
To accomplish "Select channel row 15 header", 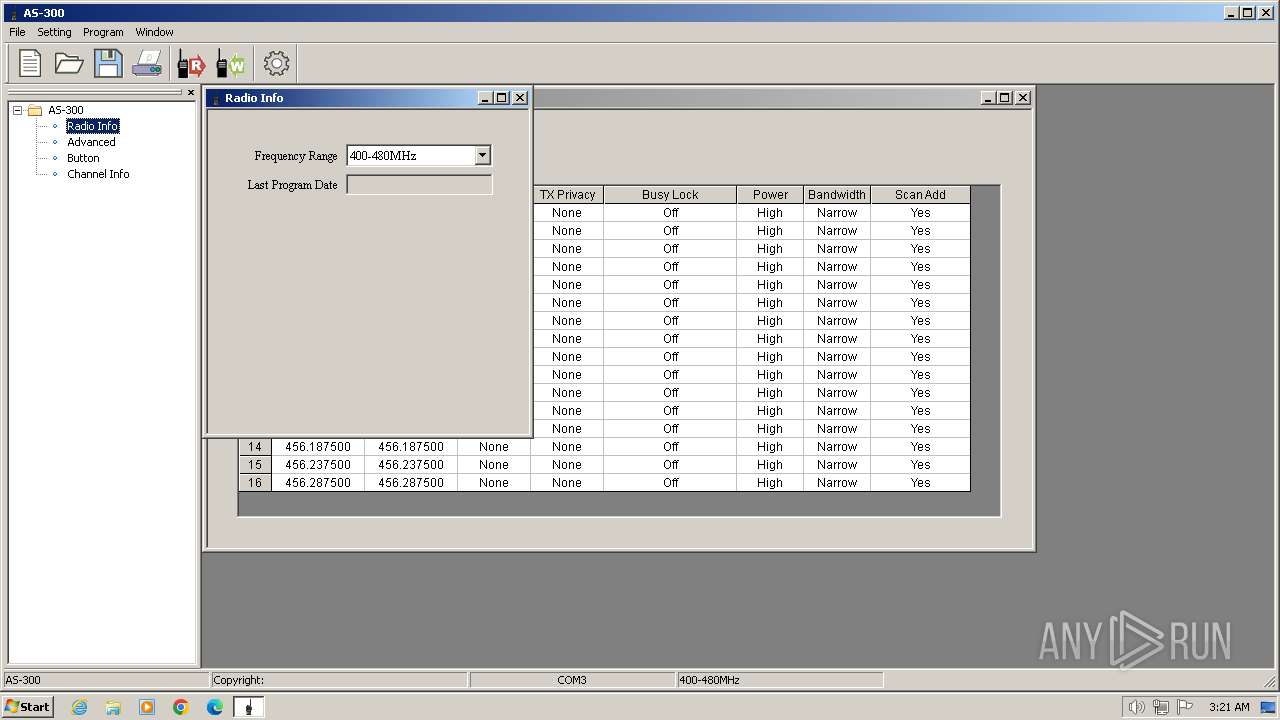I will pos(255,465).
